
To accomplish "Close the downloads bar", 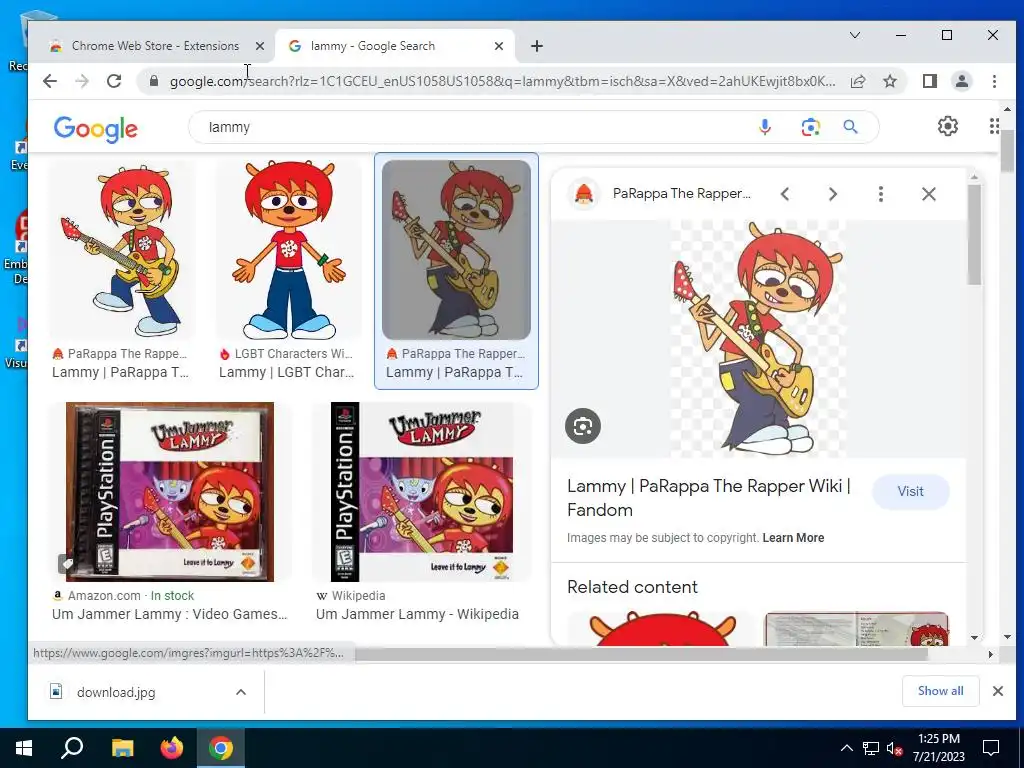I will click(x=998, y=691).
